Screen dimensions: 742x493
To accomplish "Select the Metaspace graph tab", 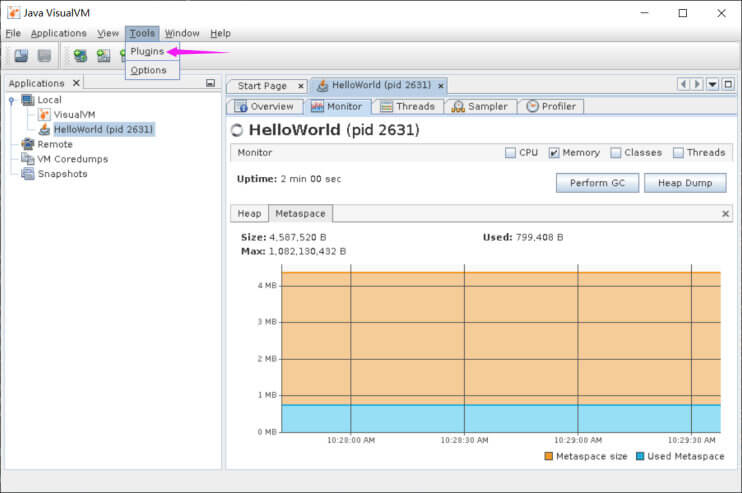I will (300, 213).
